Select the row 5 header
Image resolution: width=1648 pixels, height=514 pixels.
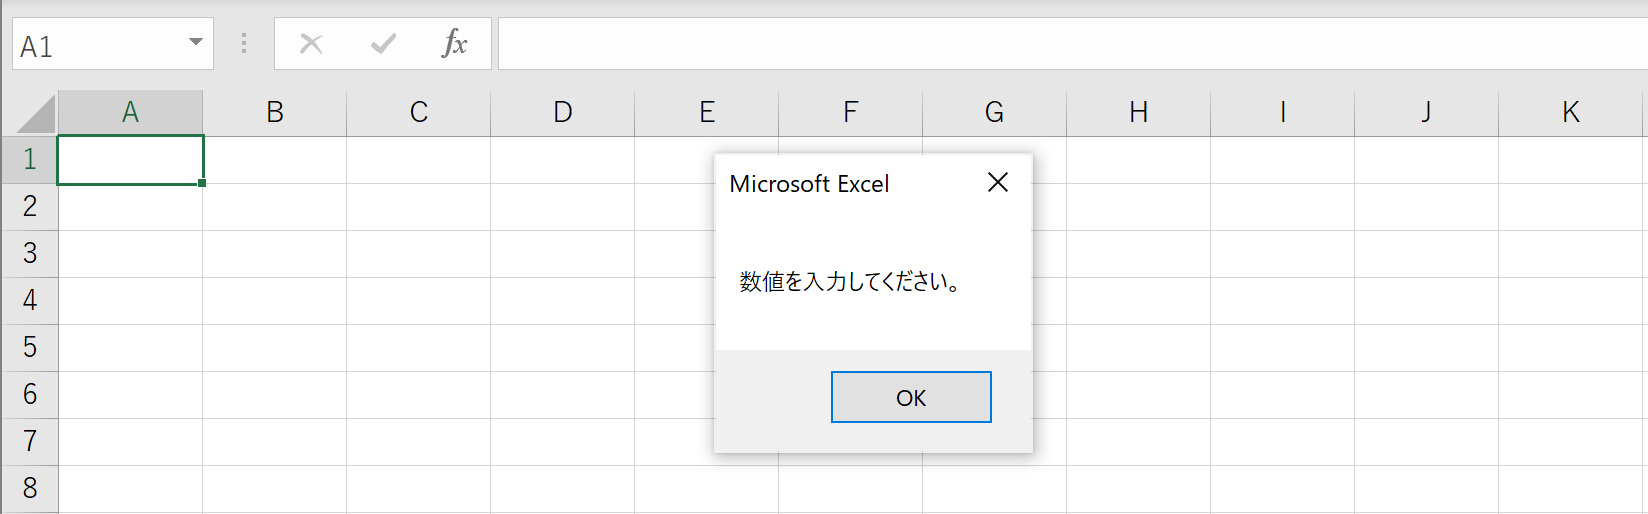[30, 347]
